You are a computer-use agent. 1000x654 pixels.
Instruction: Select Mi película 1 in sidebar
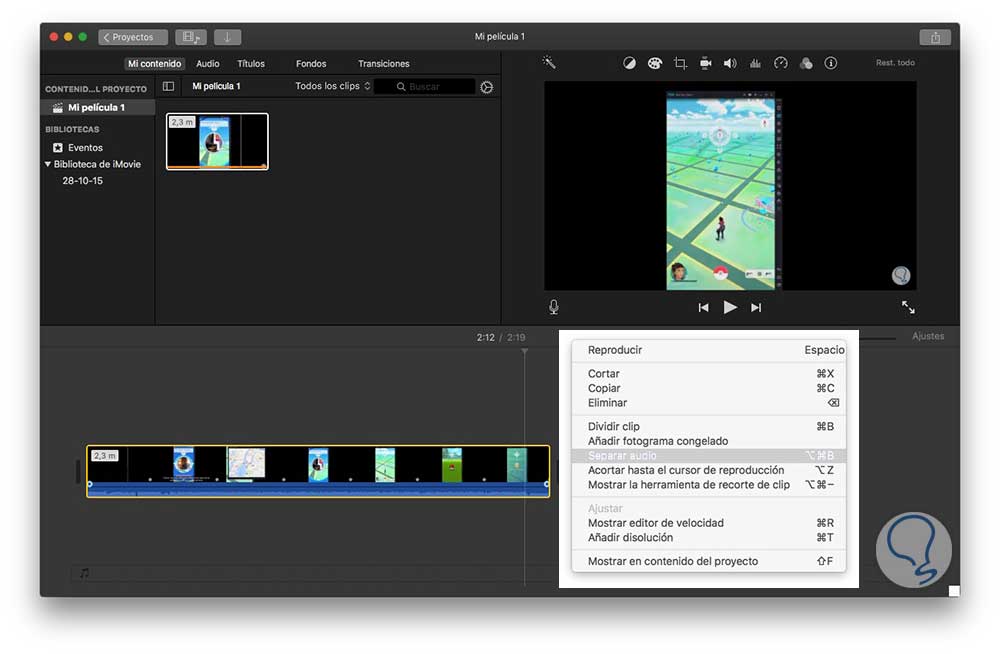[x=98, y=107]
